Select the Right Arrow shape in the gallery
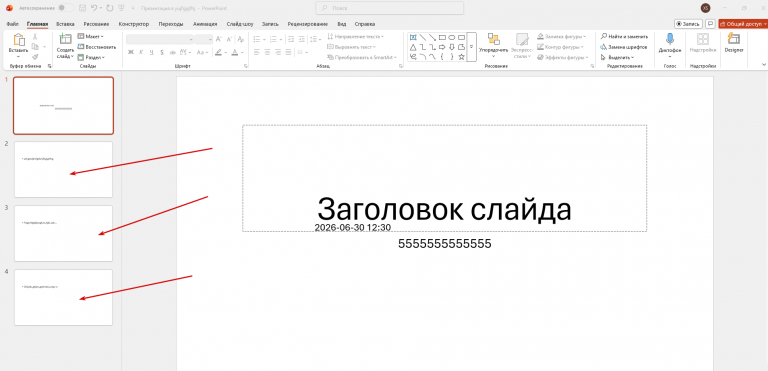Viewport: 768px width, 371px height. (442, 47)
